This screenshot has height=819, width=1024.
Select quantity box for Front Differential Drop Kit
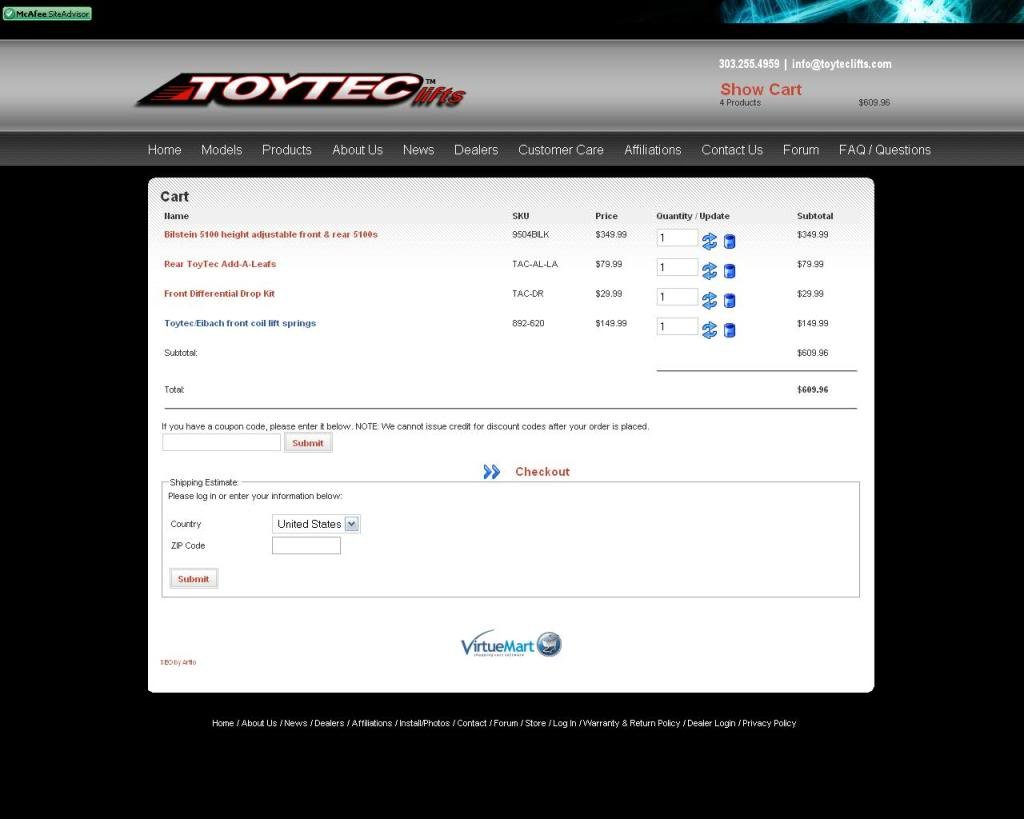click(x=677, y=297)
